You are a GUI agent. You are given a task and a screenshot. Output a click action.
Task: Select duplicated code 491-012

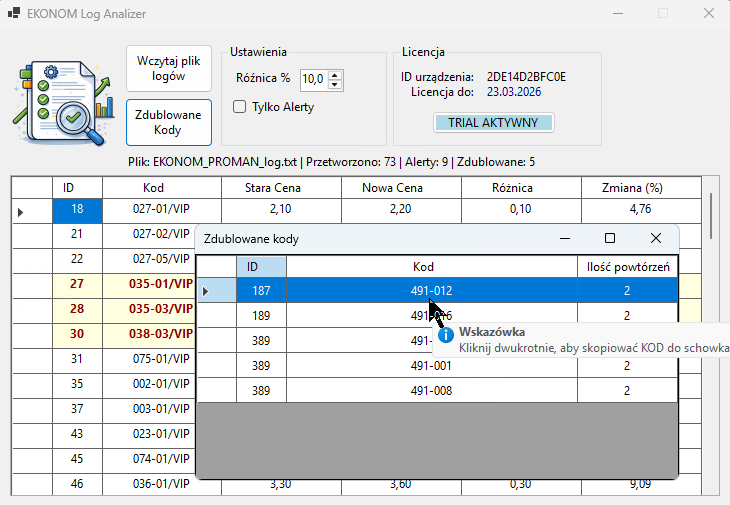pyautogui.click(x=432, y=291)
